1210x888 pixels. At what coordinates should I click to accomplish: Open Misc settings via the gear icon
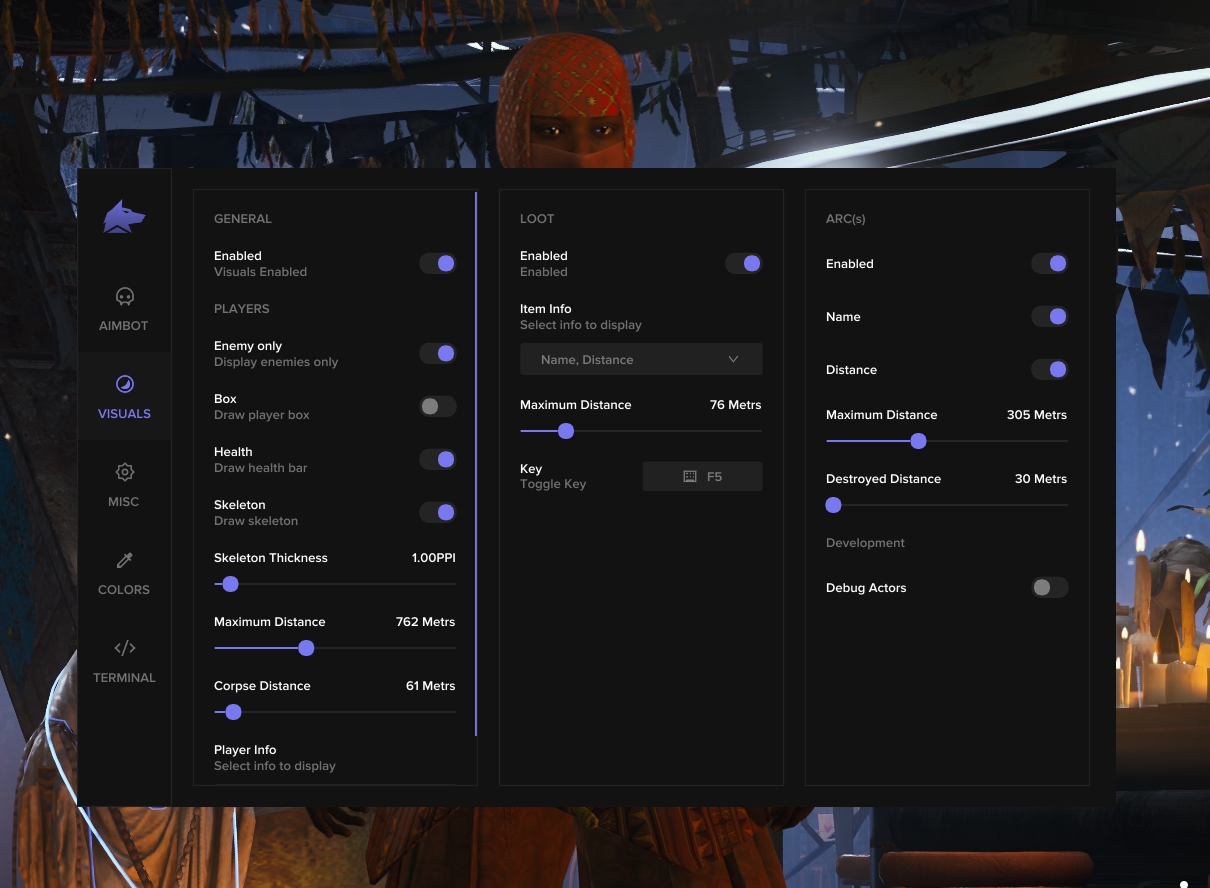point(124,472)
